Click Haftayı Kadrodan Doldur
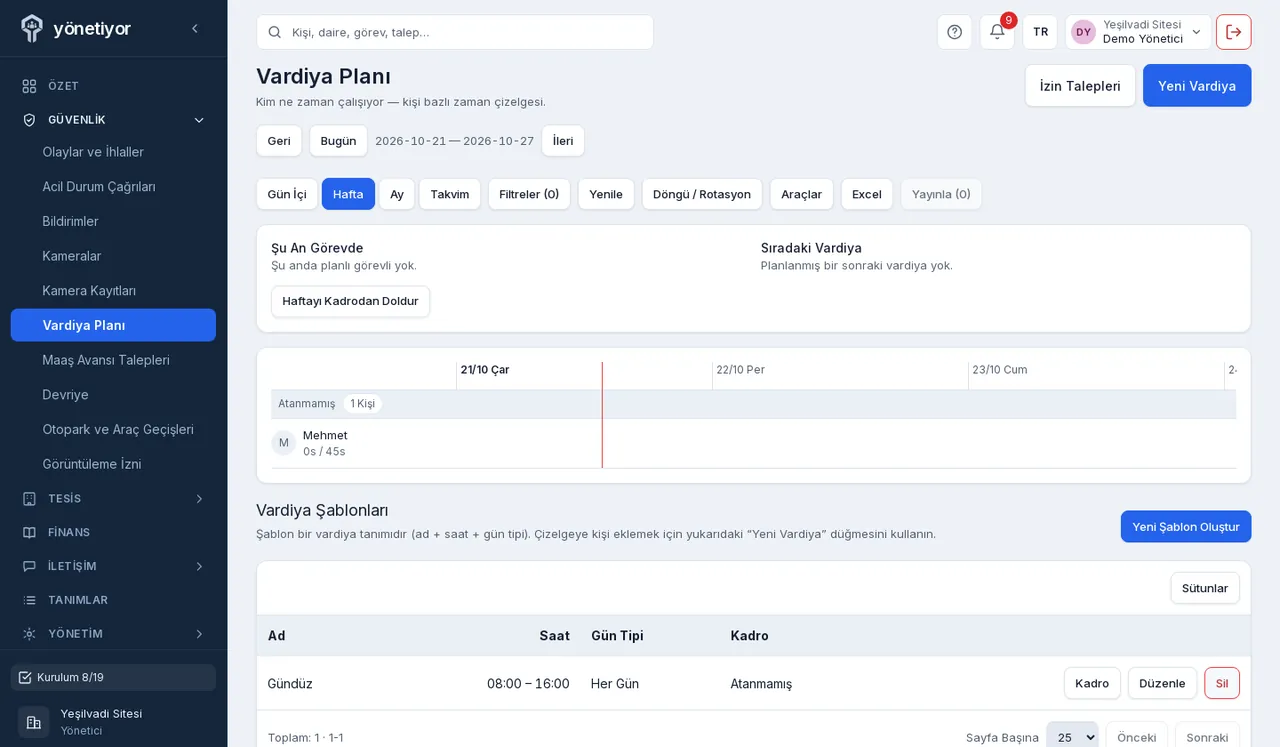Screen dimensions: 1280x747 click(x=350, y=301)
